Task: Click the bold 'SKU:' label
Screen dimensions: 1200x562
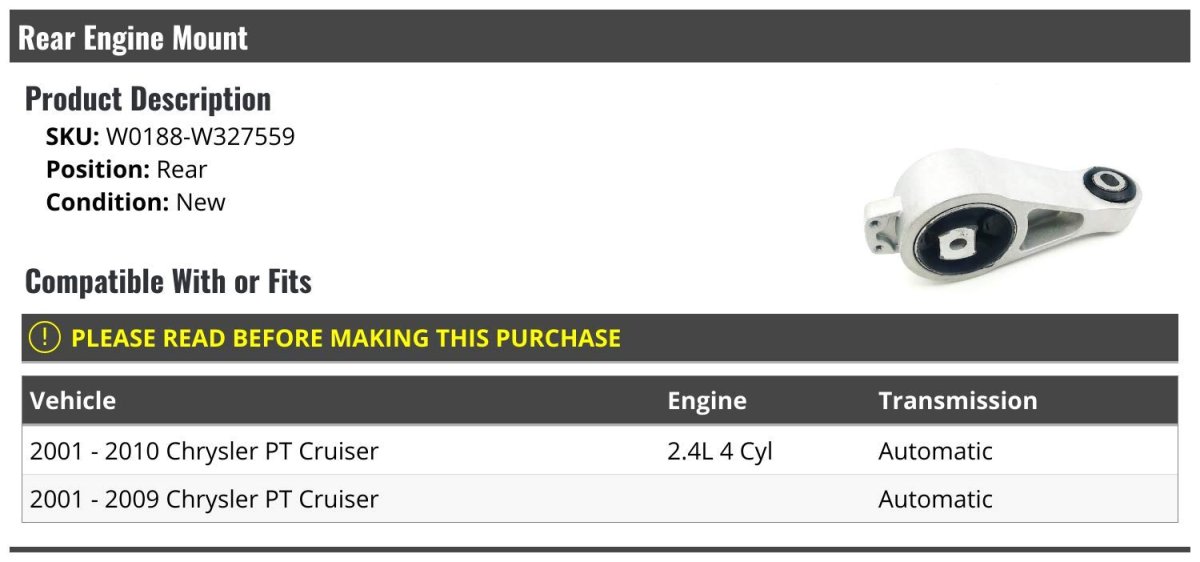Action: (x=72, y=136)
